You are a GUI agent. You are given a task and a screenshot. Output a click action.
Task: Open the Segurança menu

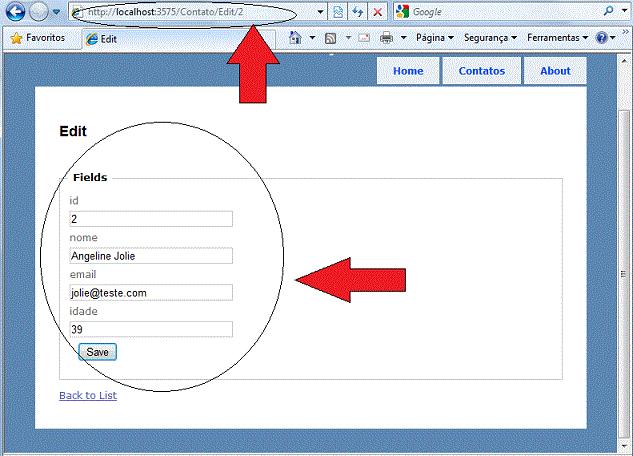(x=490, y=38)
